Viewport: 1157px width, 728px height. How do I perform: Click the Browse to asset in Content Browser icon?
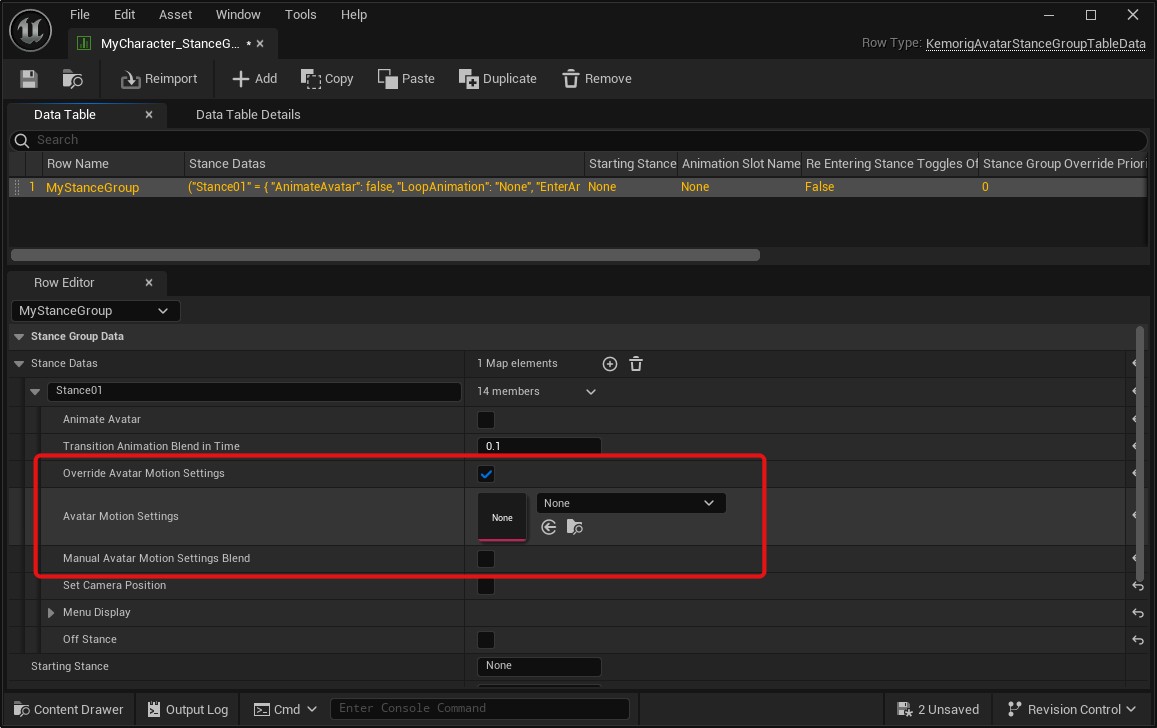click(x=72, y=79)
